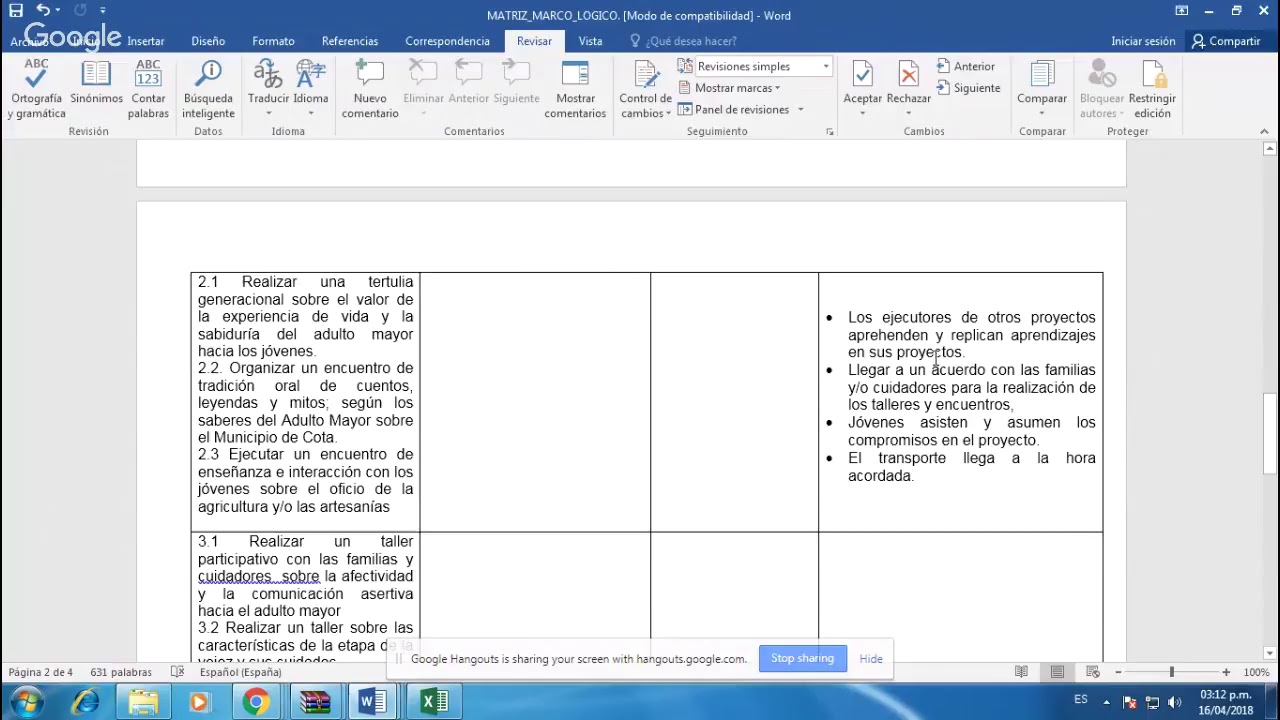Image resolution: width=1280 pixels, height=720 pixels.
Task: Switch to the Formato tab
Action: tap(273, 41)
